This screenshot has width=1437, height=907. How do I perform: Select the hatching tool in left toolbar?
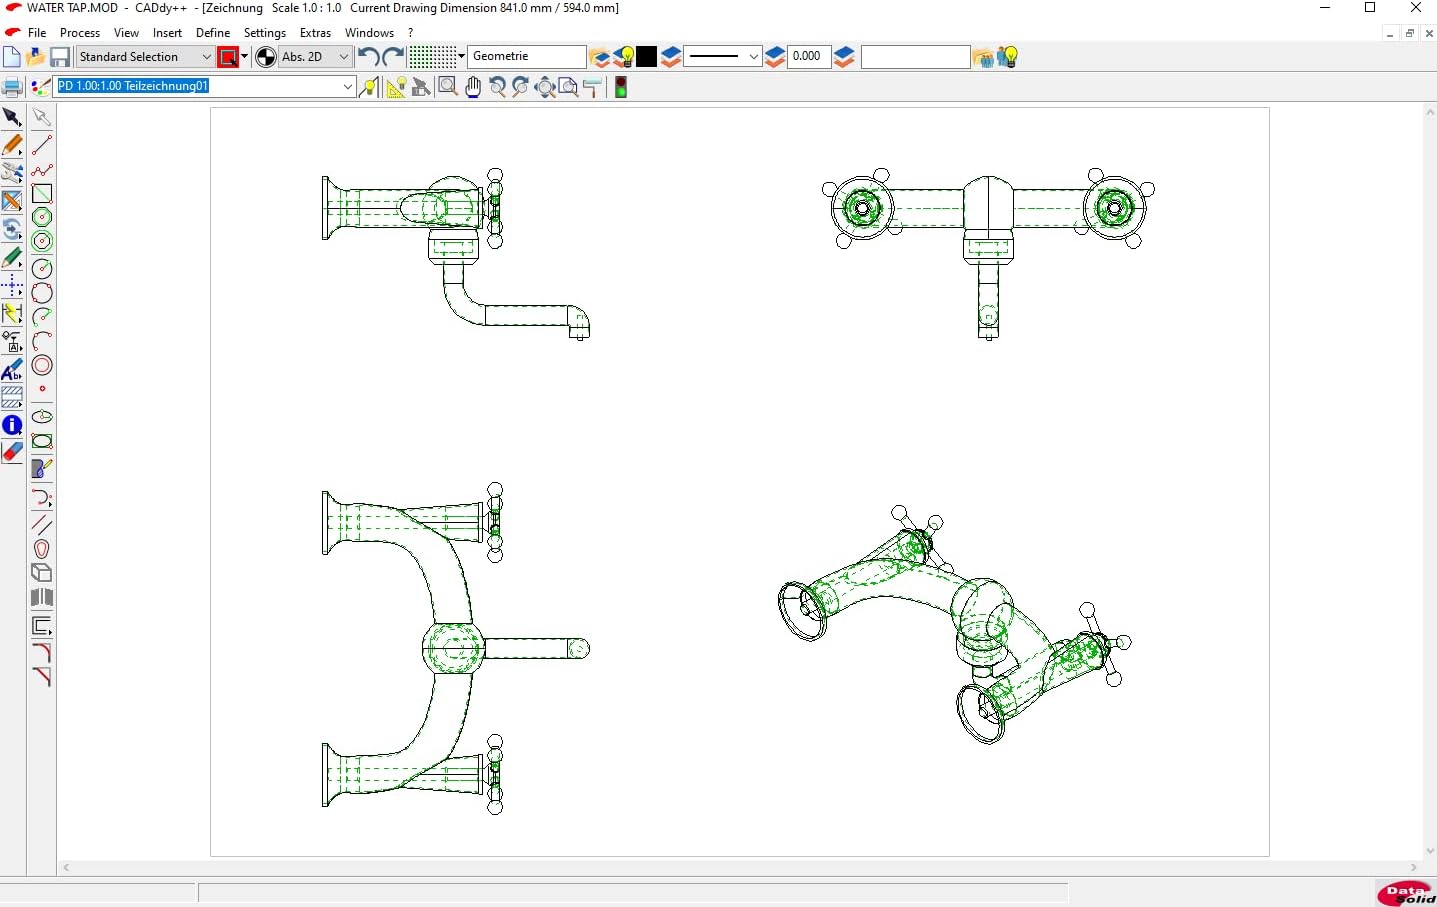12,398
